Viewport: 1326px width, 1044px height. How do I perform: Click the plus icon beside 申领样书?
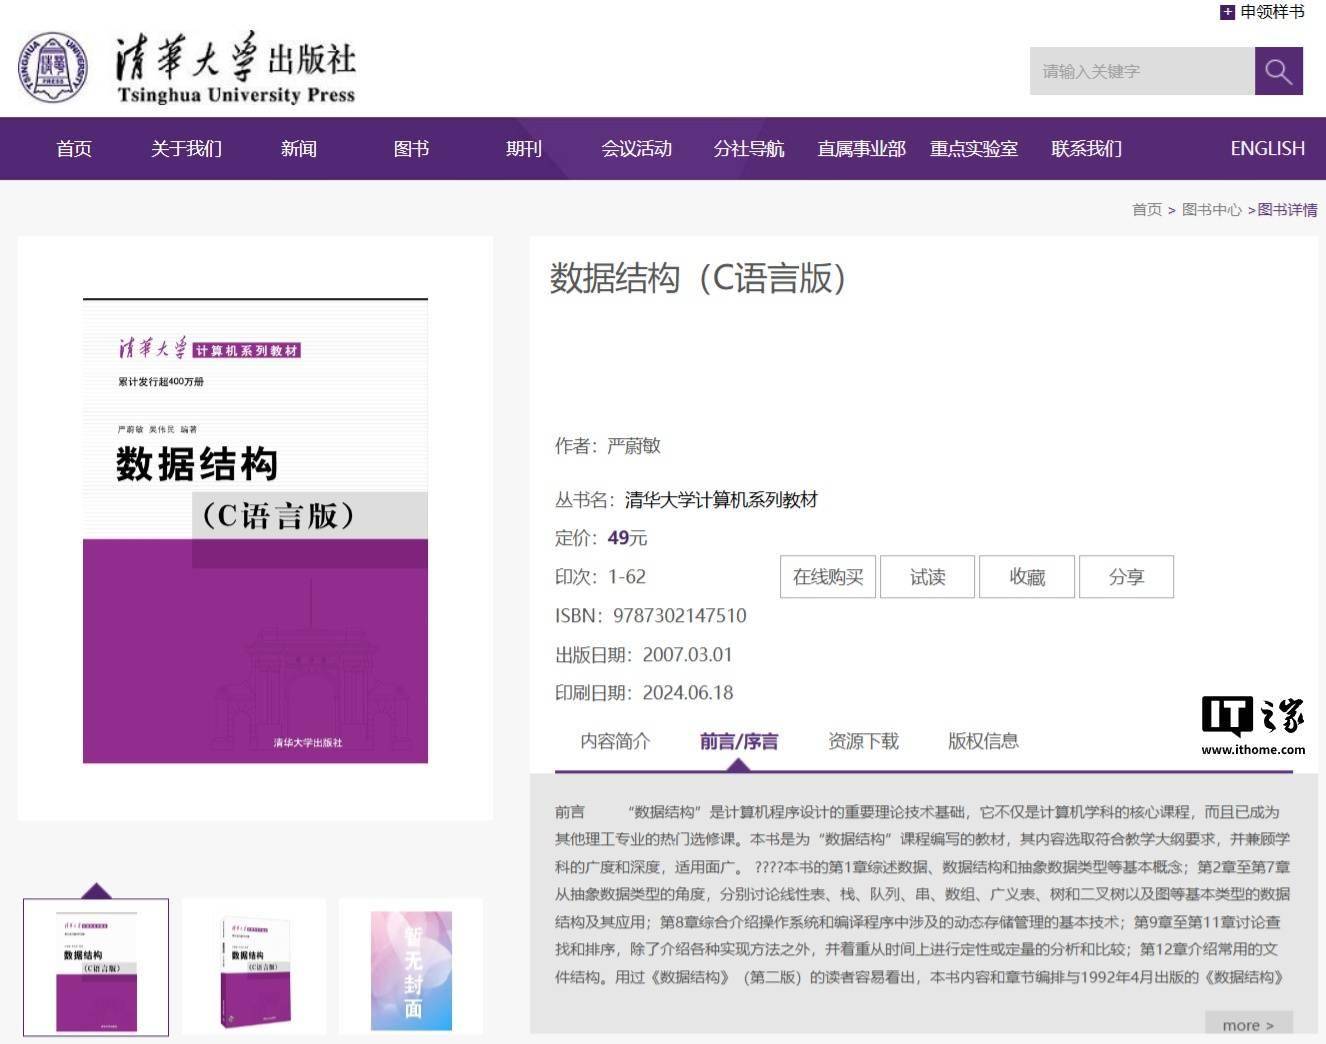(x=1227, y=12)
